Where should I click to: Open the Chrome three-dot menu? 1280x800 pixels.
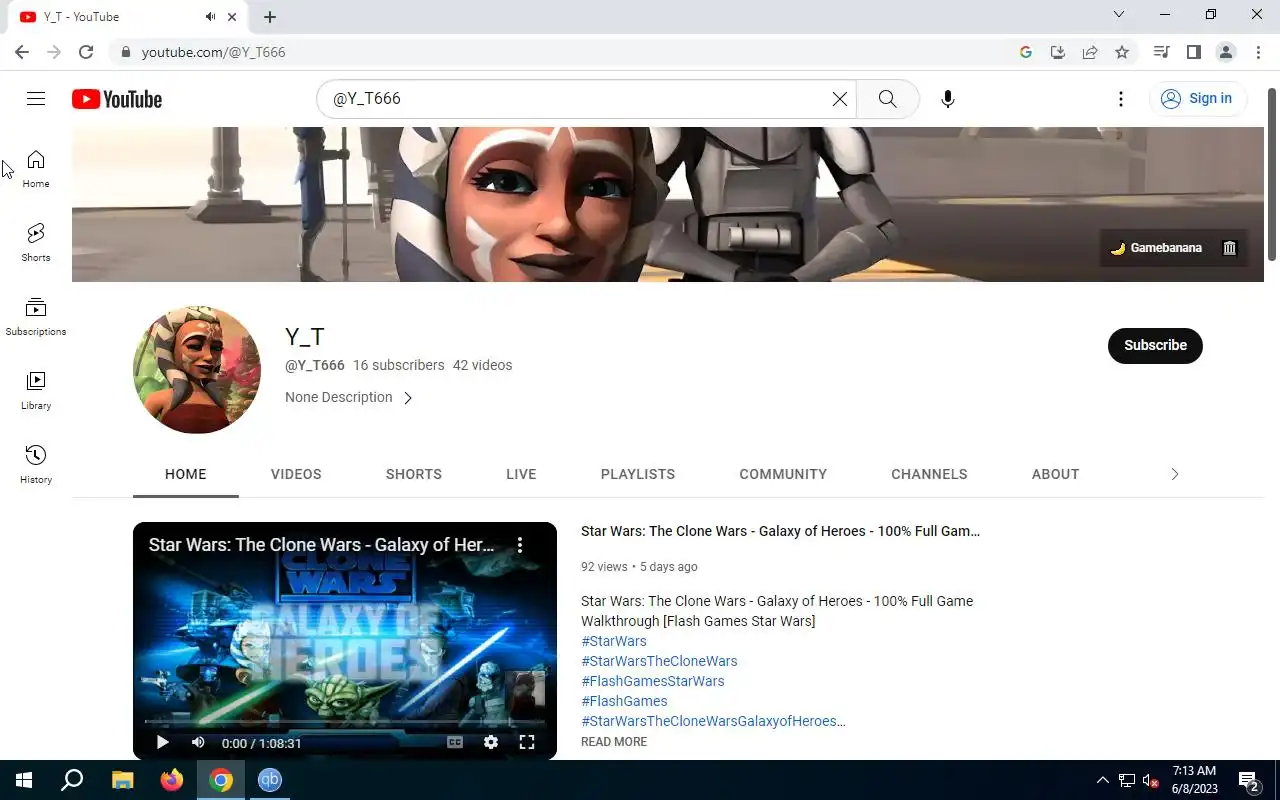(1258, 52)
